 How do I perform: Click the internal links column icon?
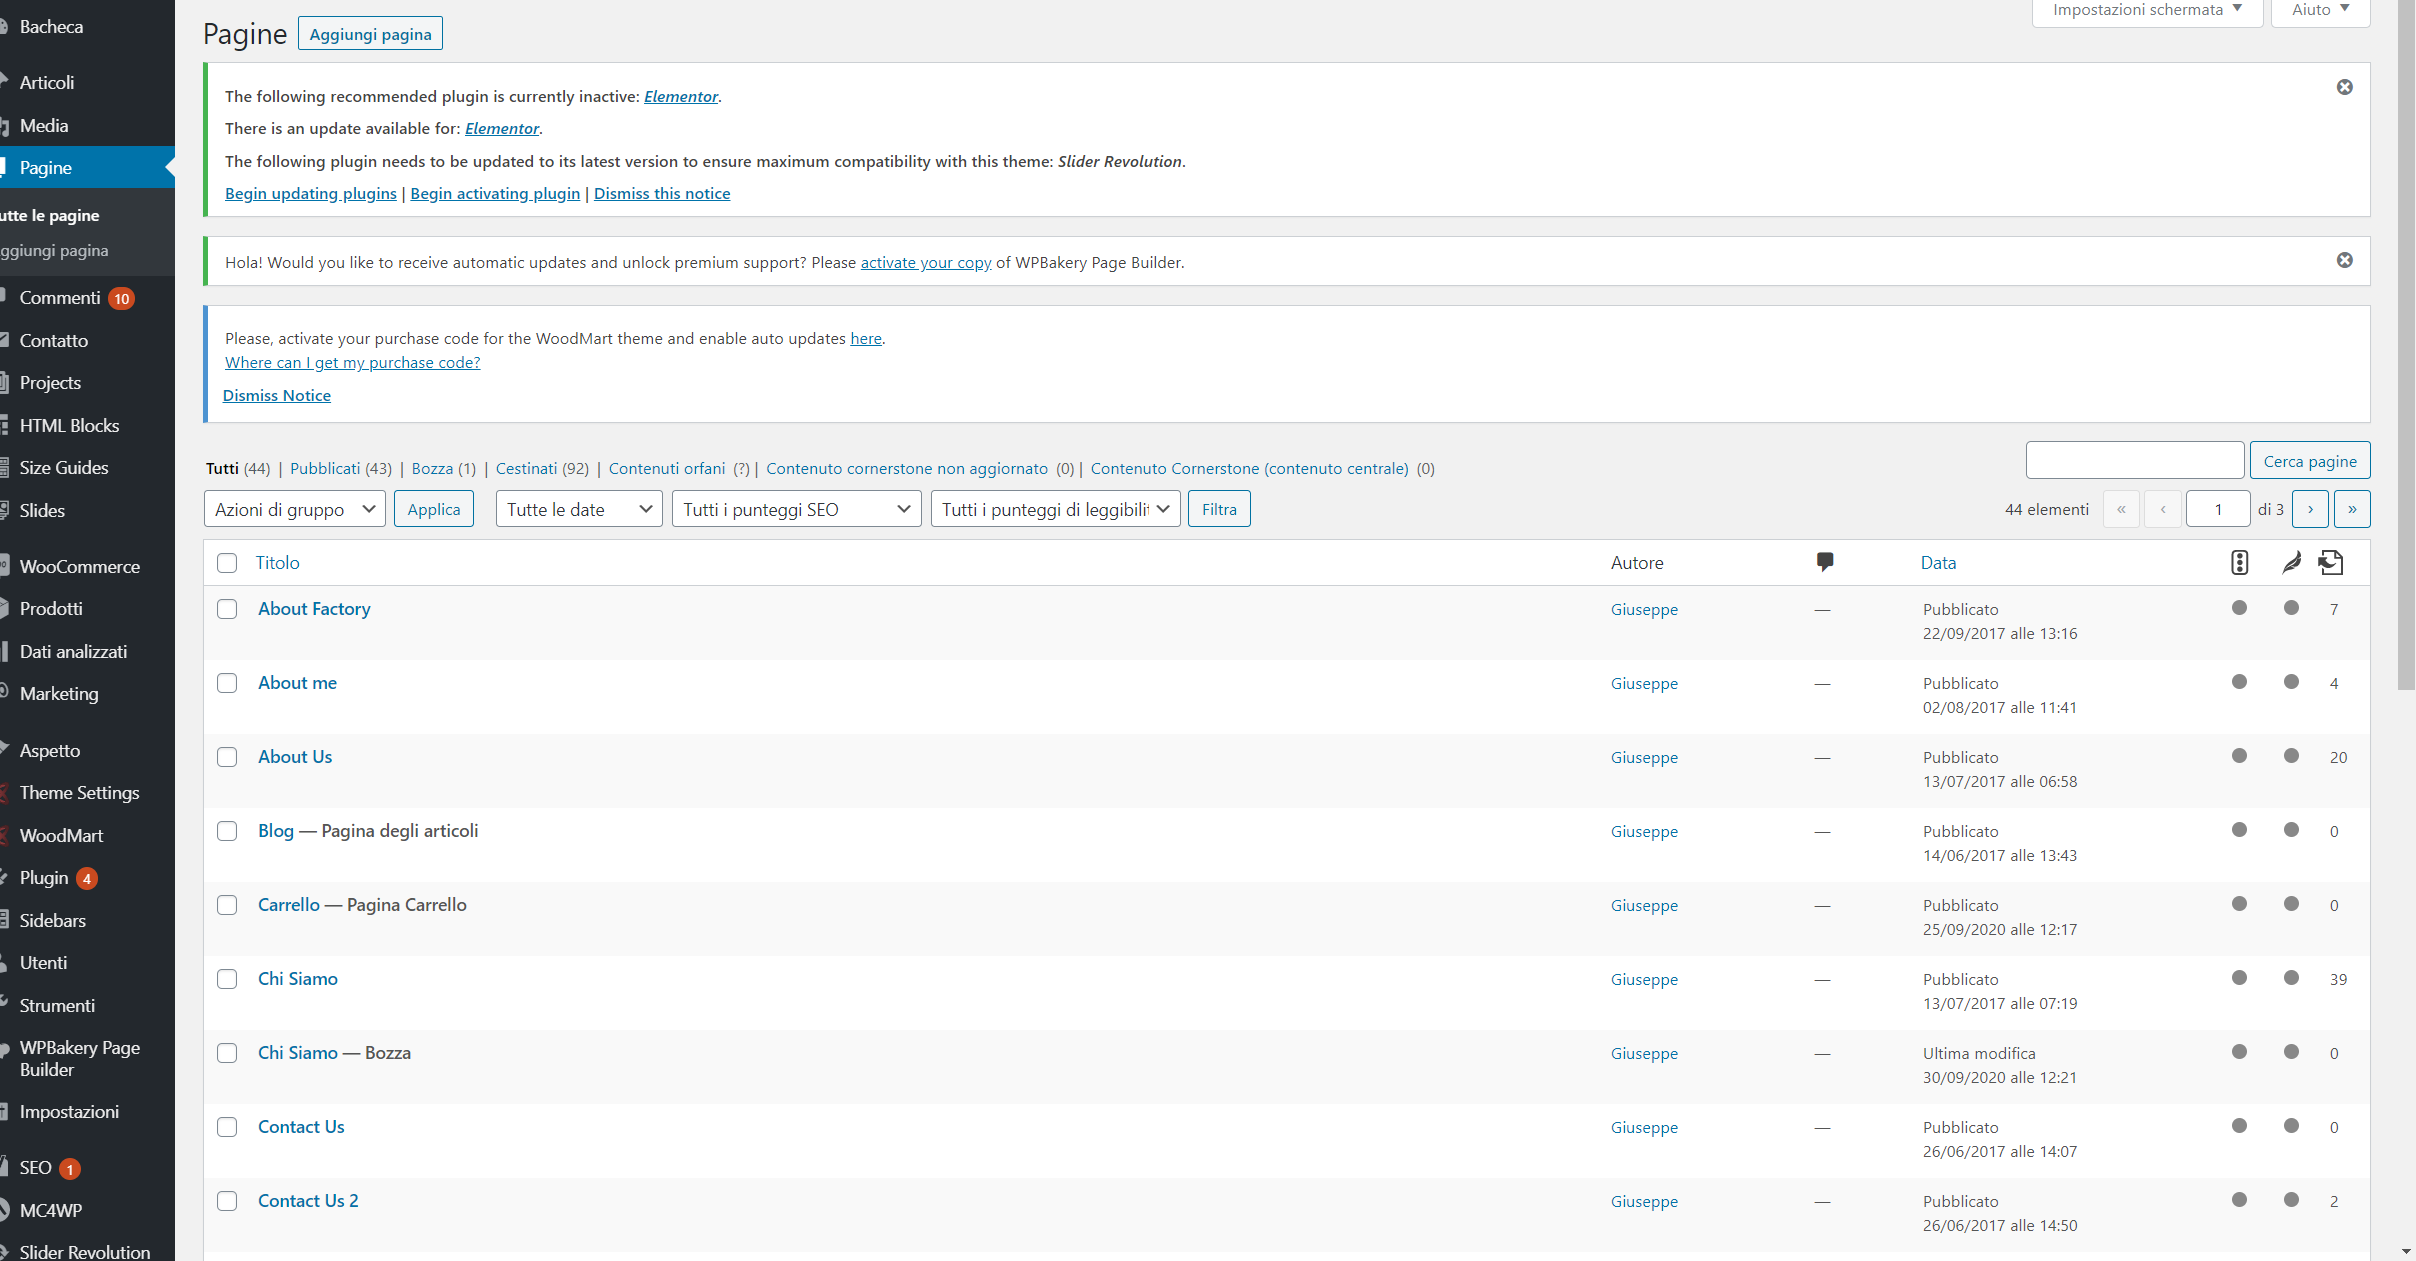(2331, 562)
